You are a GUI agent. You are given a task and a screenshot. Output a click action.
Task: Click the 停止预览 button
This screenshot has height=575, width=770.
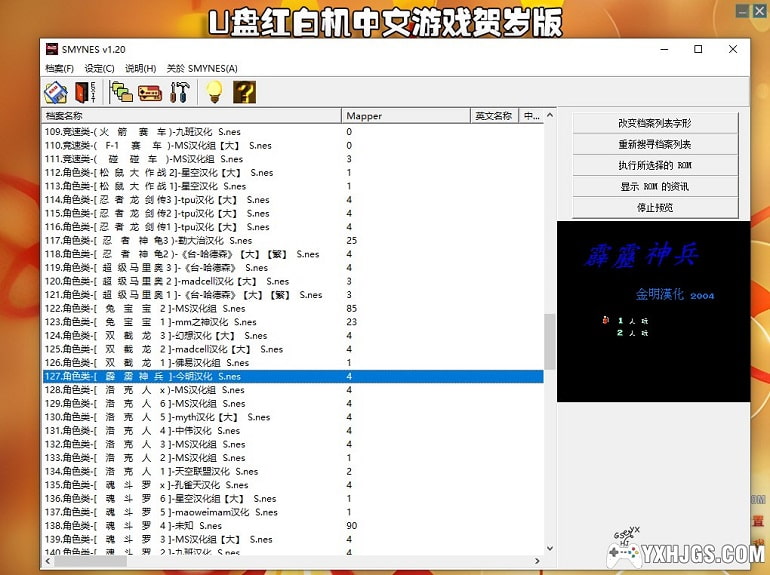coord(654,207)
